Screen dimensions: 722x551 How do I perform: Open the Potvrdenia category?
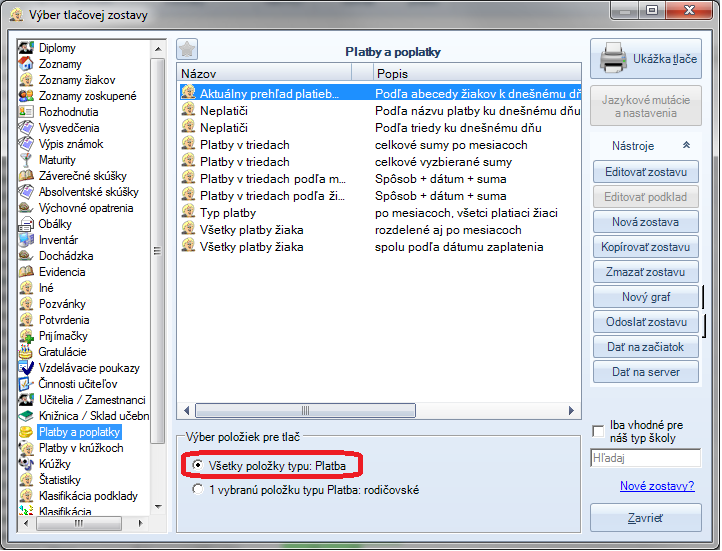click(64, 319)
